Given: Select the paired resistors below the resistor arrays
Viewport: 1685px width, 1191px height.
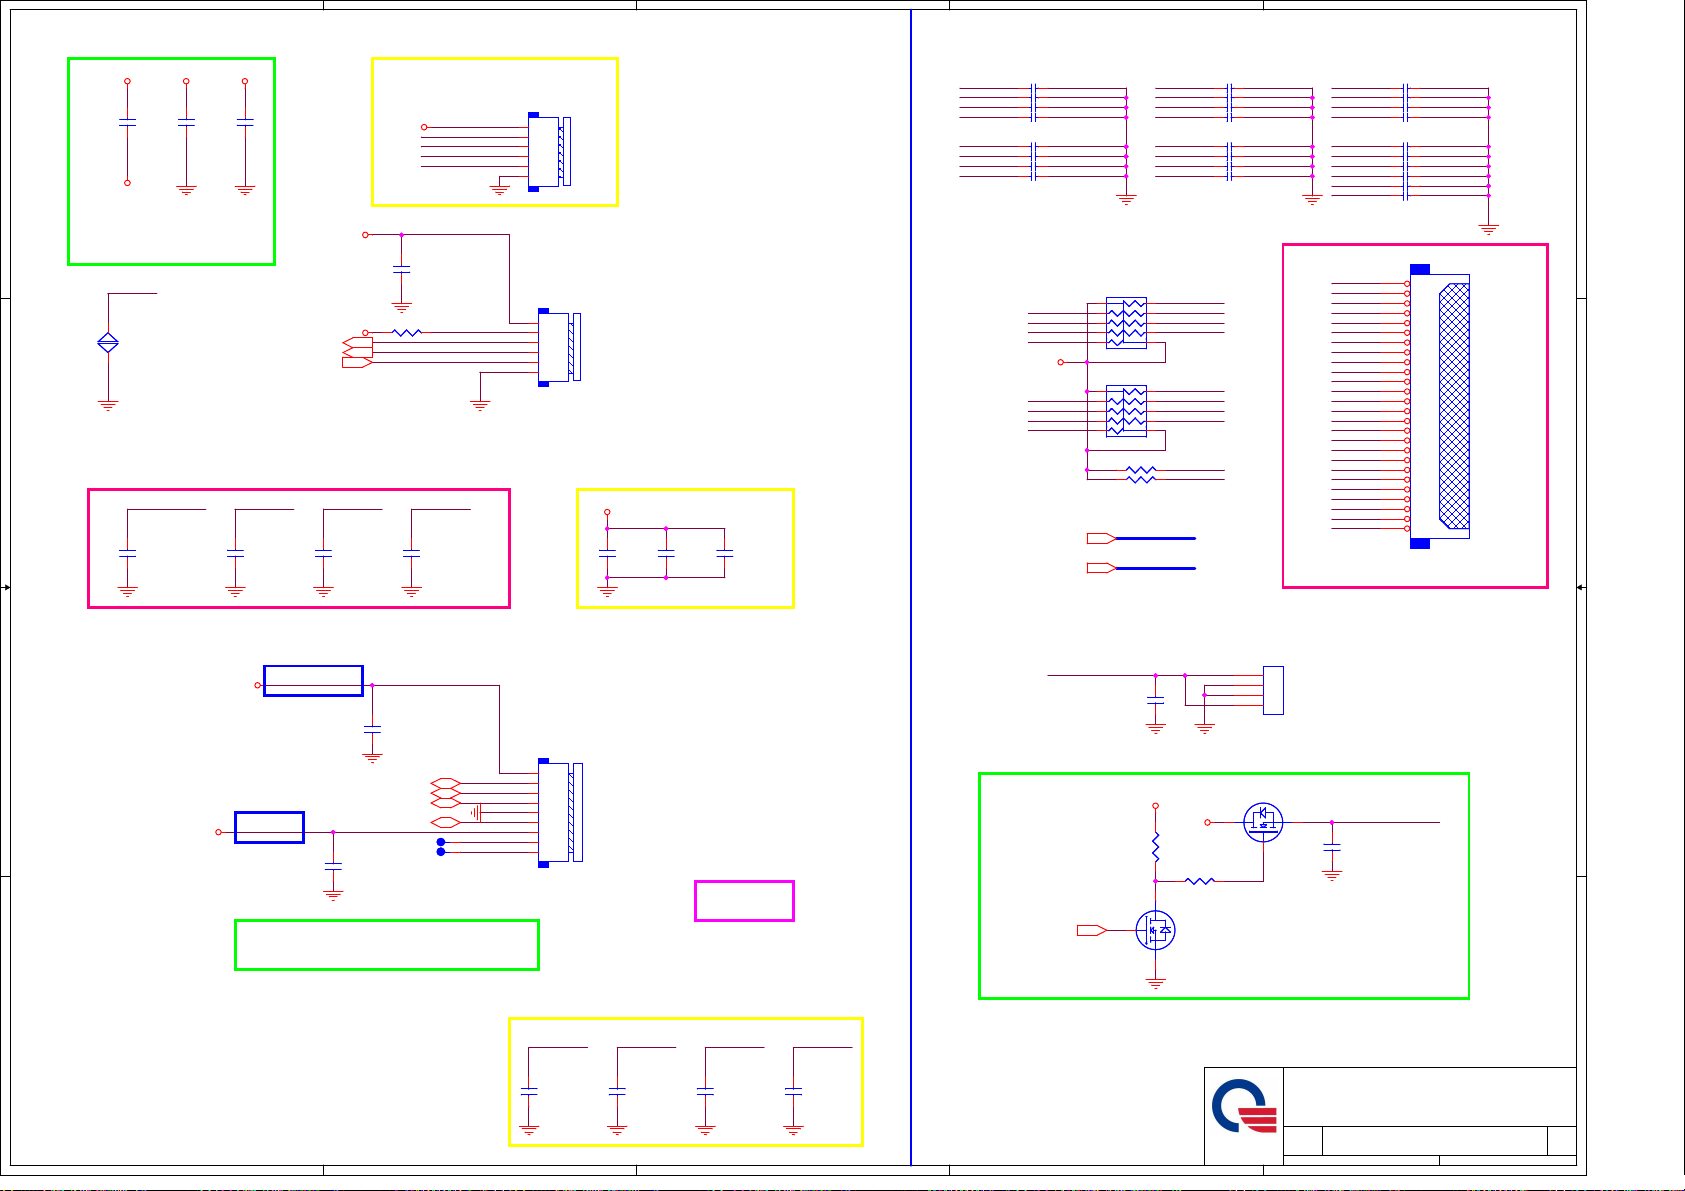Looking at the screenshot, I should pos(1141,474).
